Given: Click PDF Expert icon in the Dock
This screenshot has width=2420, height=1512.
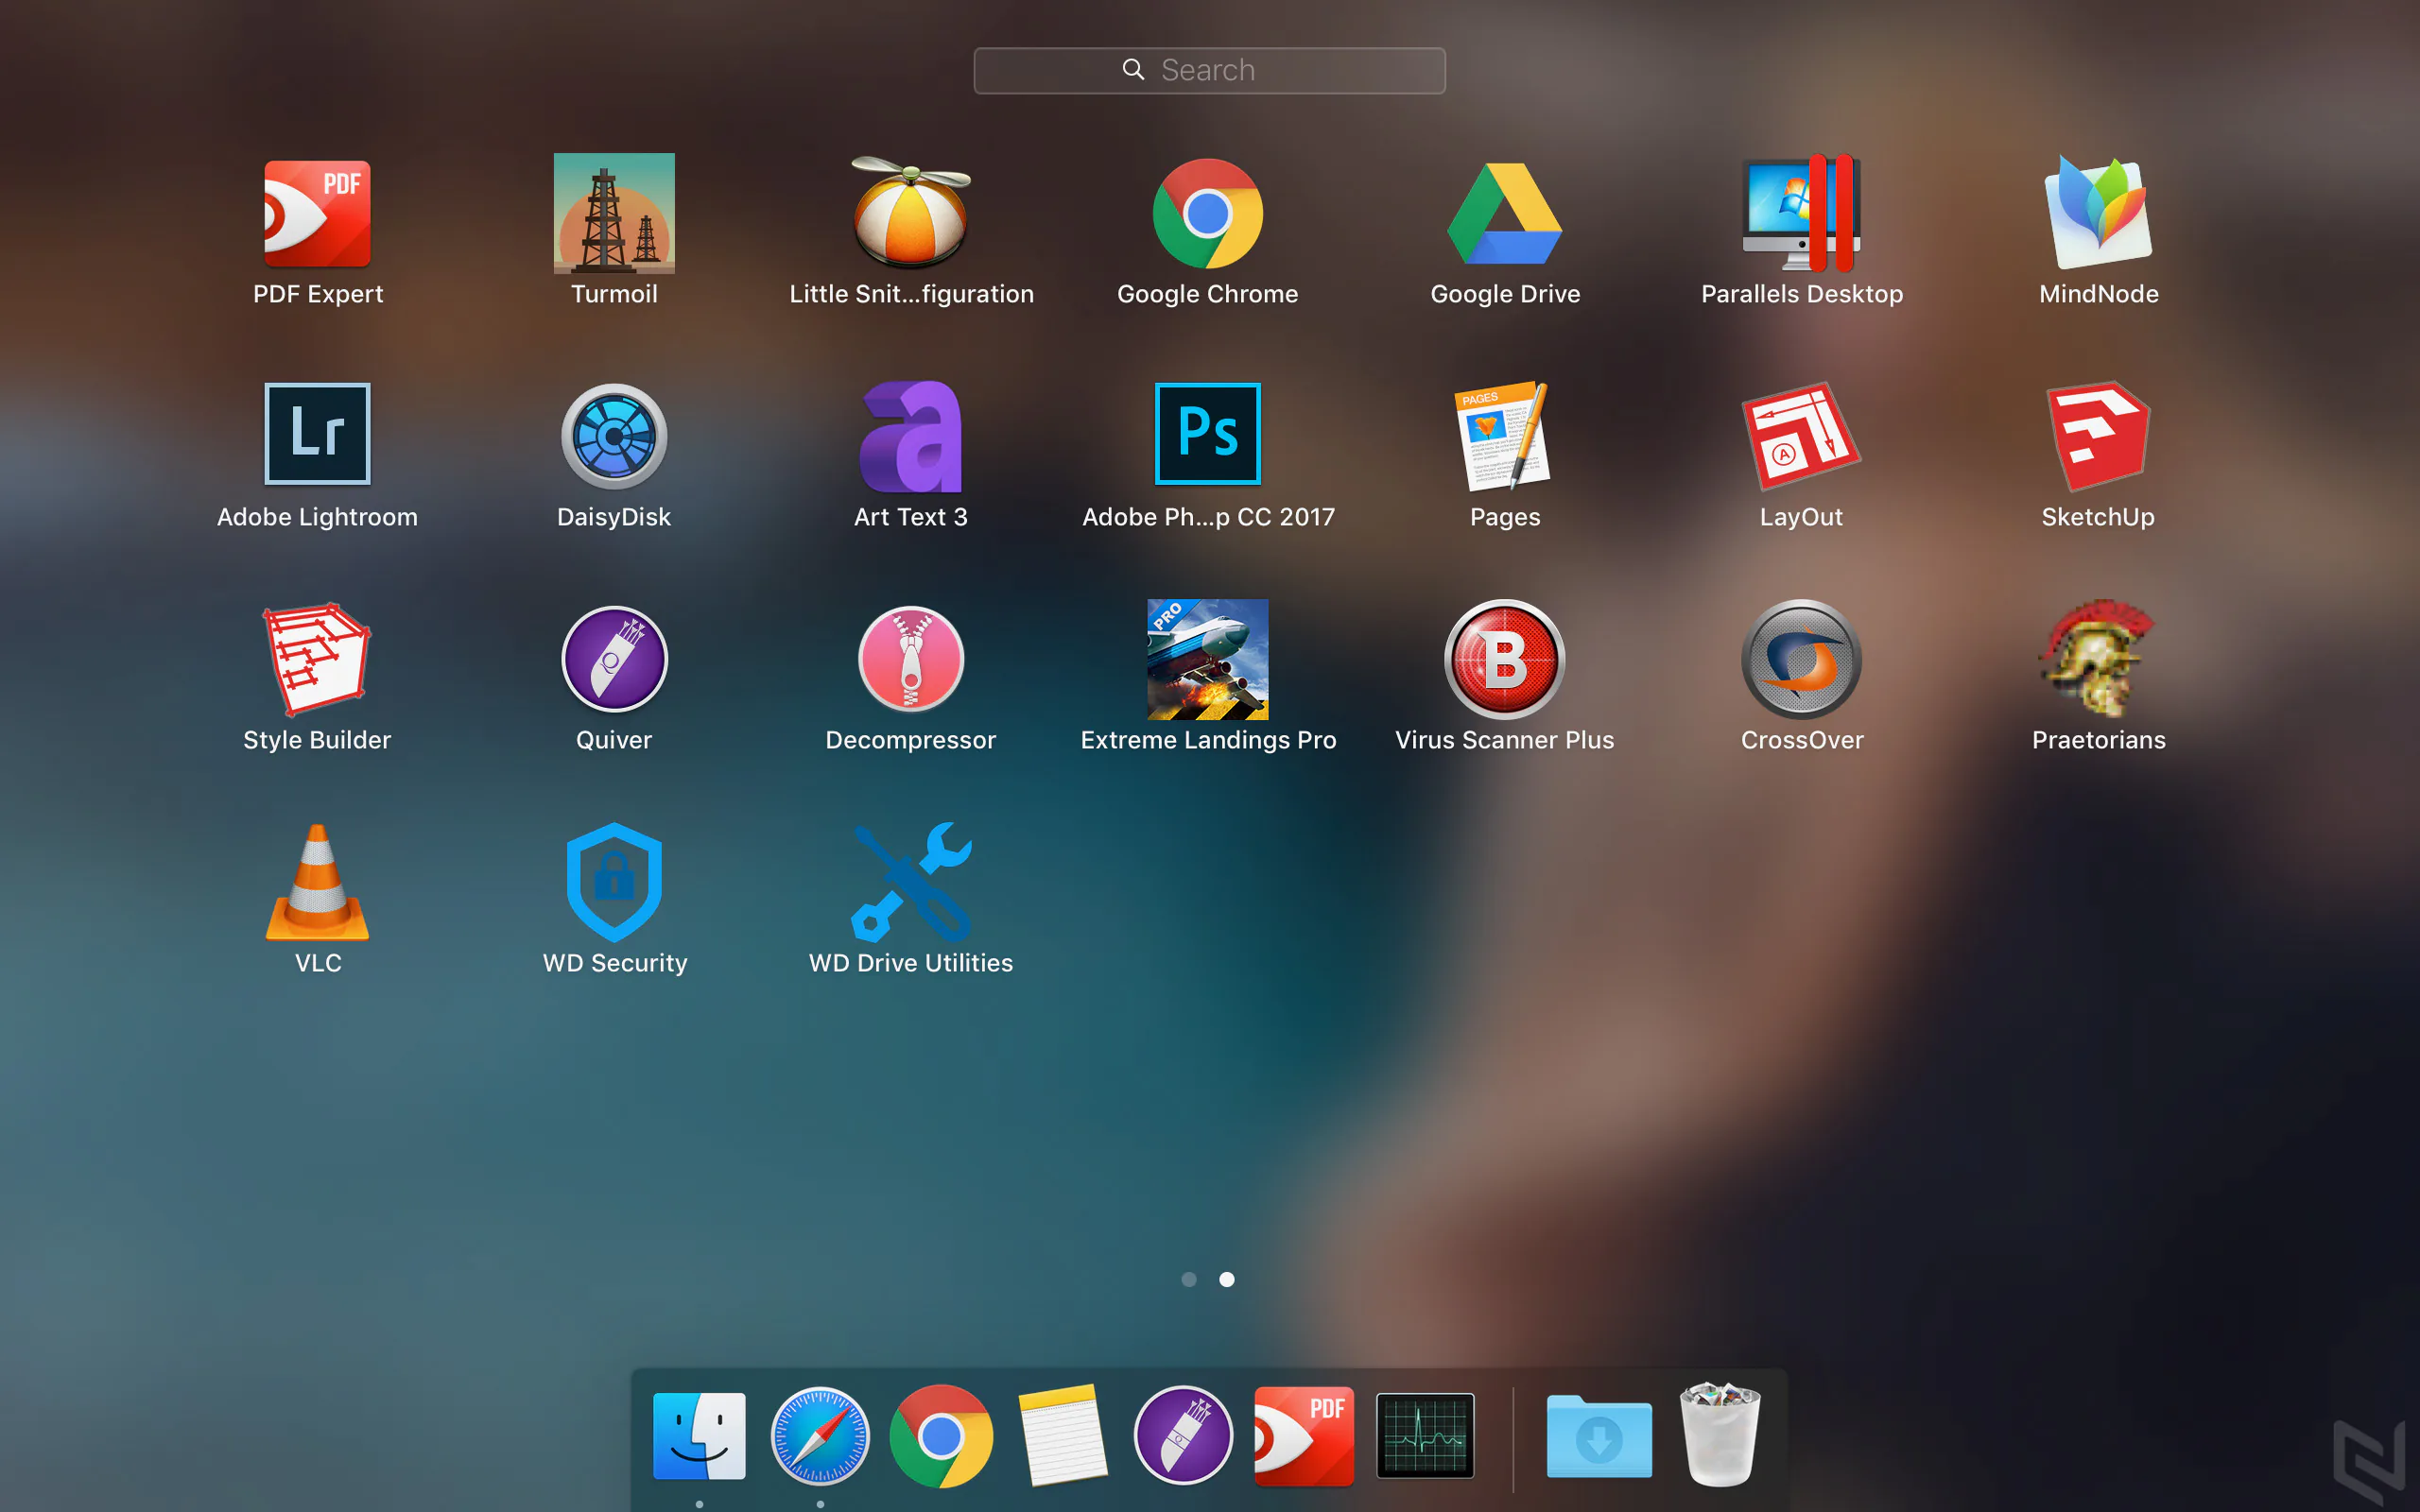Looking at the screenshot, I should [1304, 1435].
